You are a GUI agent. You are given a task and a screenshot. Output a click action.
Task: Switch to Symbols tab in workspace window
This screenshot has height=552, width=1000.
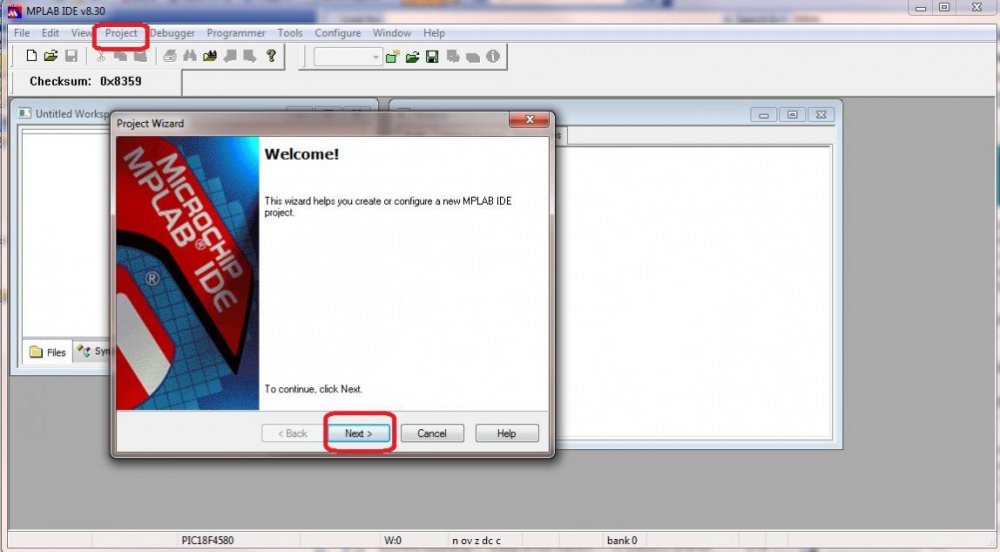click(x=93, y=351)
